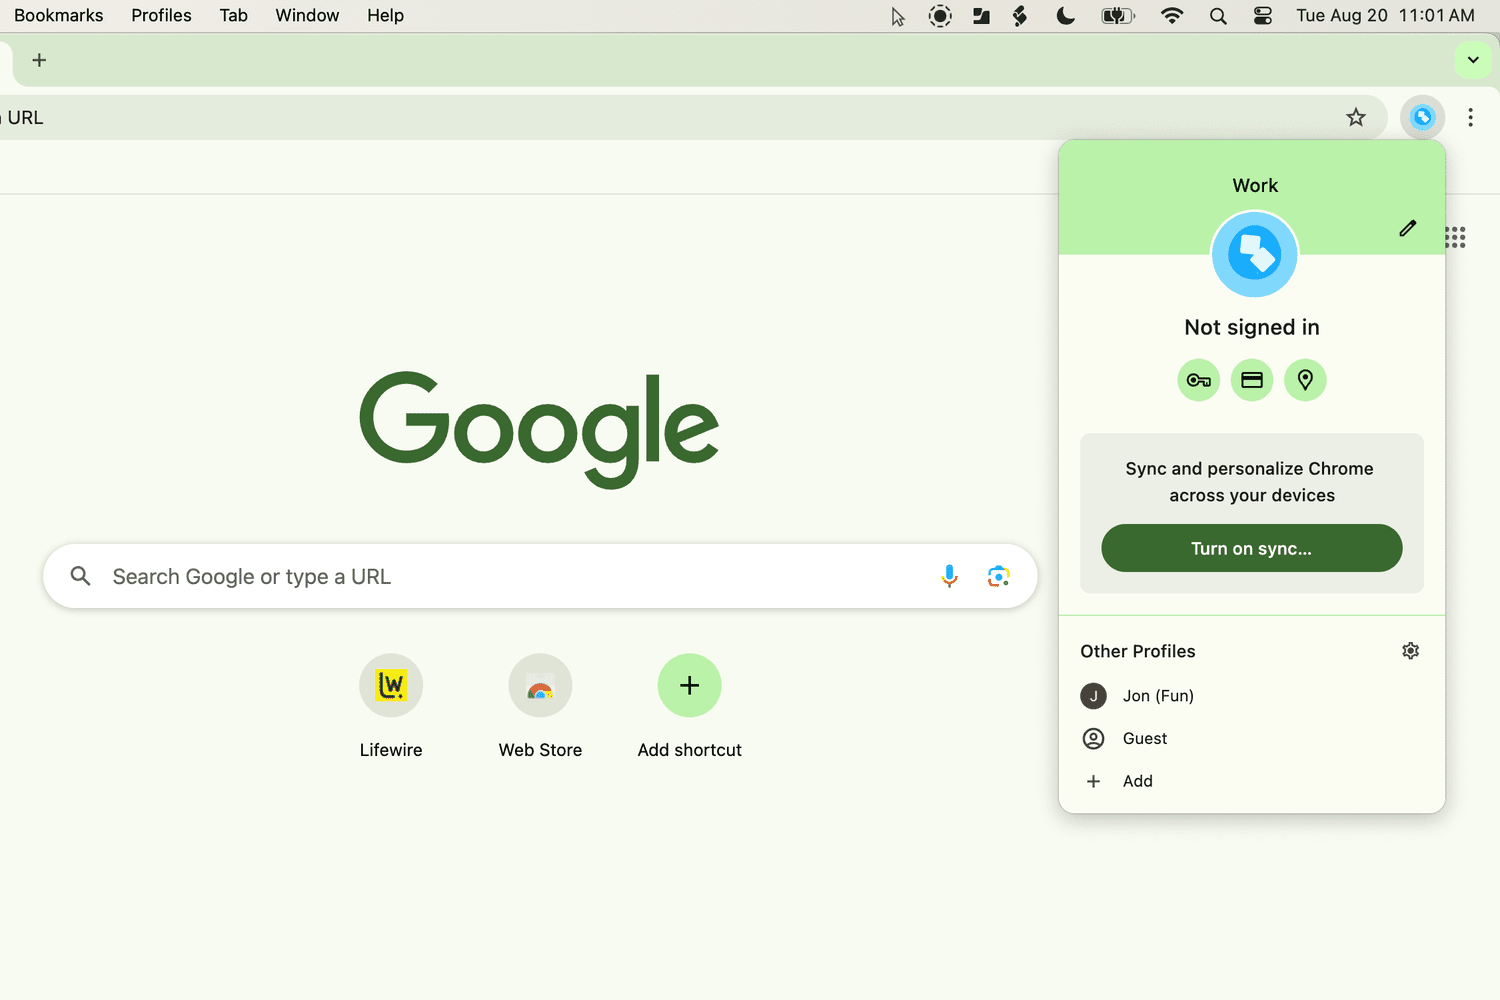Click Turn on sync button
1500x1000 pixels.
[x=1251, y=548]
